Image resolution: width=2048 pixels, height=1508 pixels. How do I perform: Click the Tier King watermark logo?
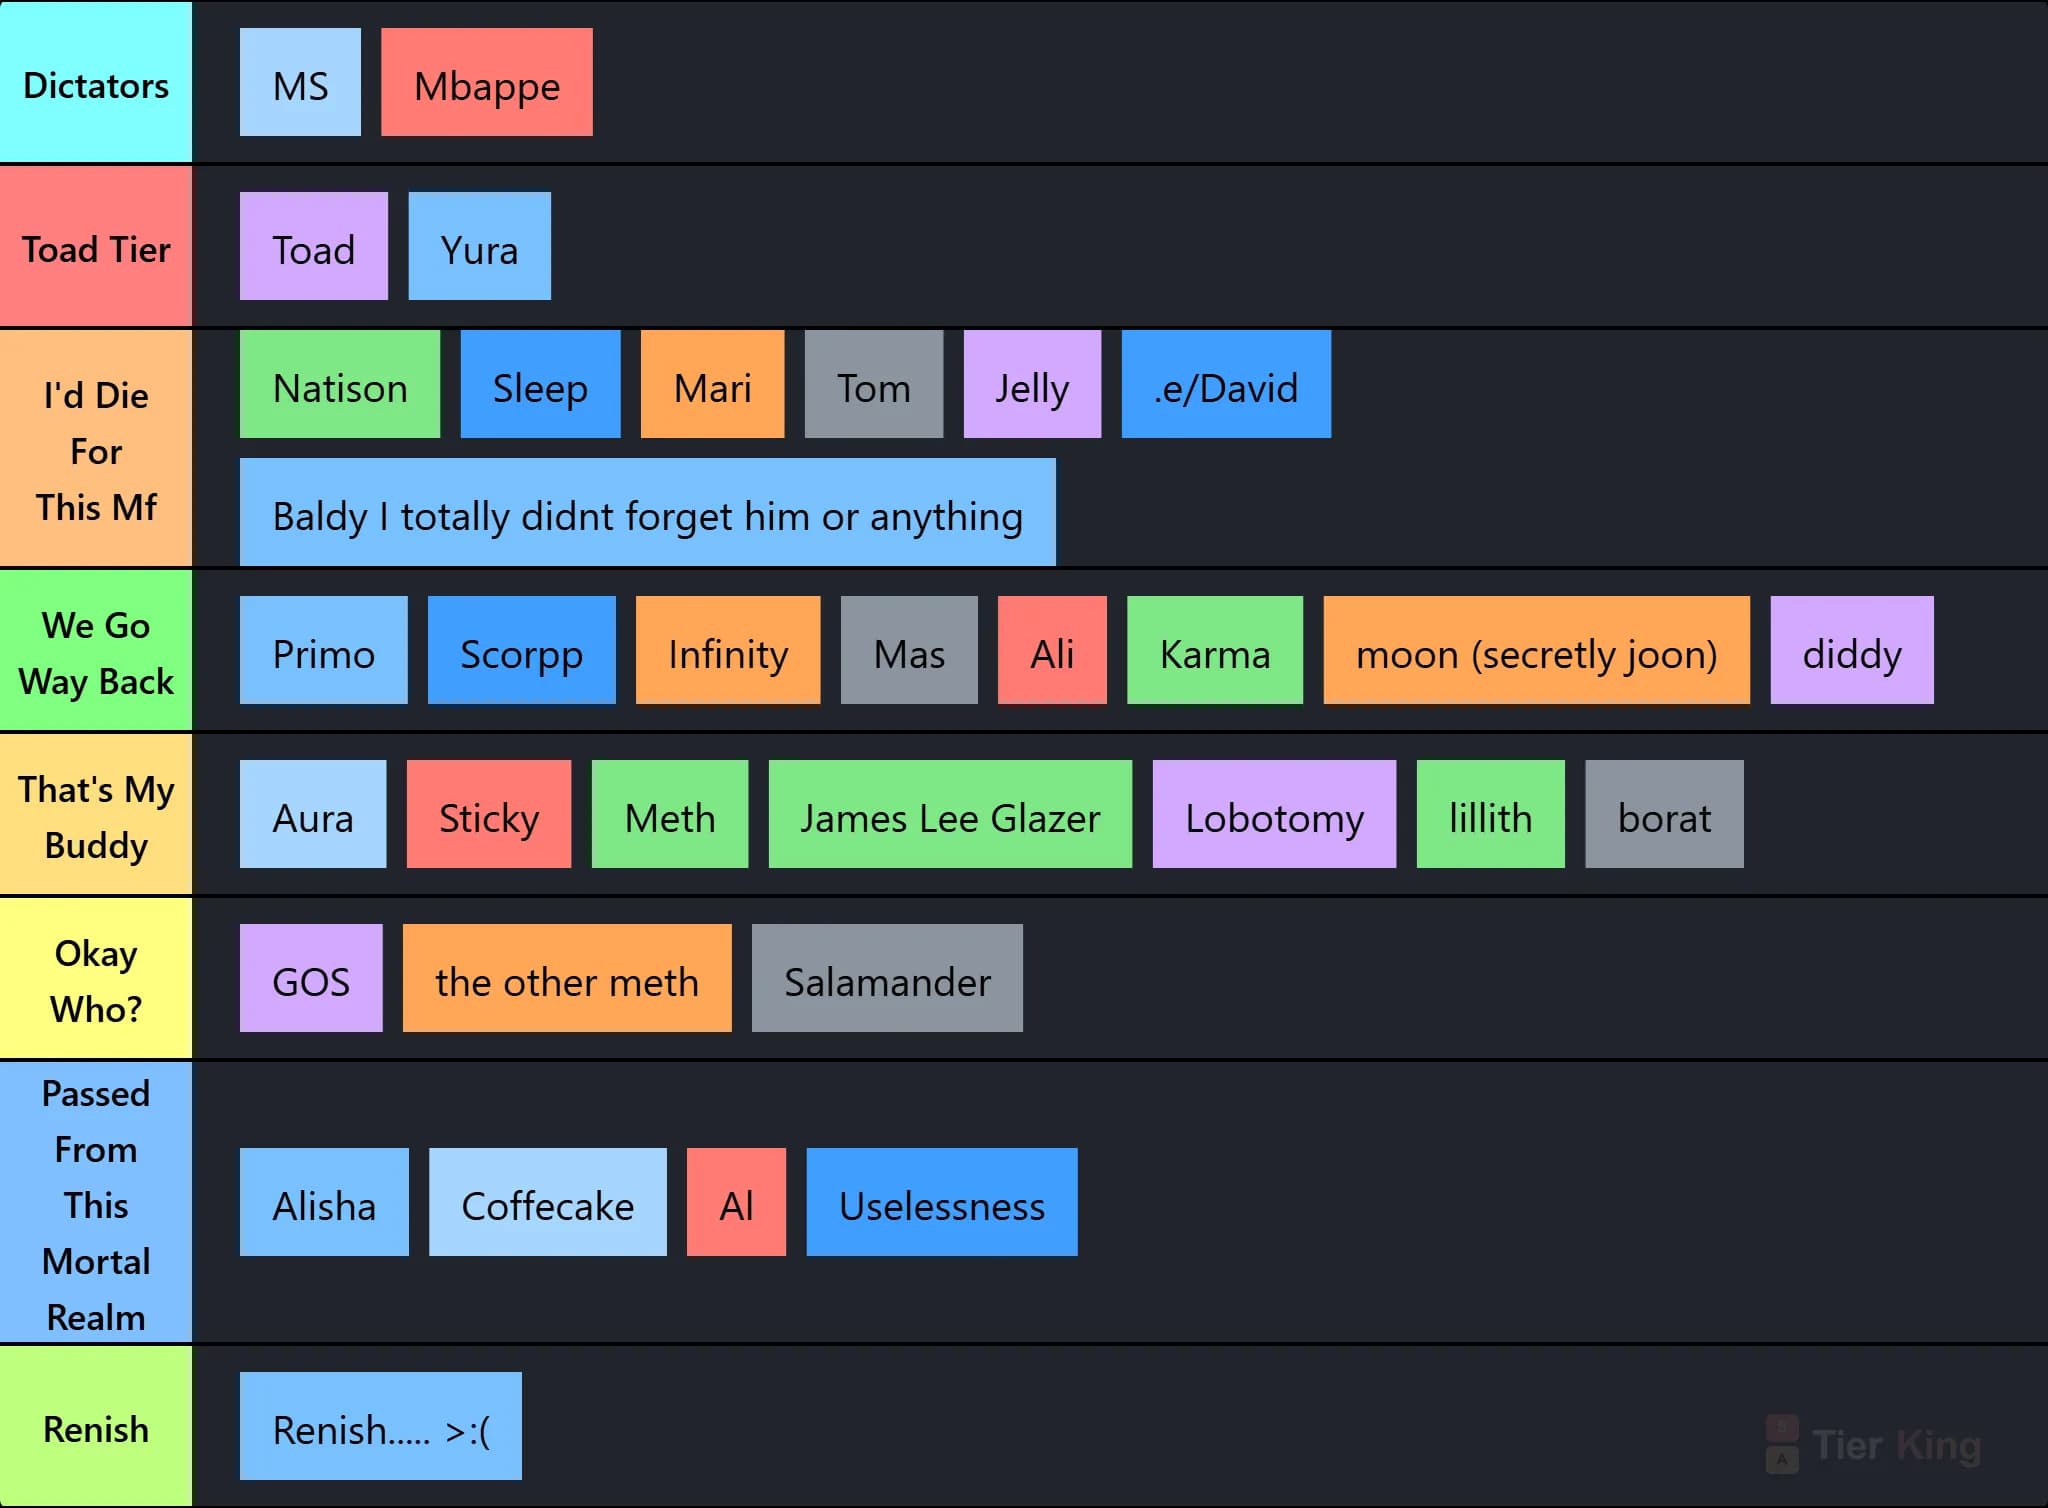coord(1873,1445)
